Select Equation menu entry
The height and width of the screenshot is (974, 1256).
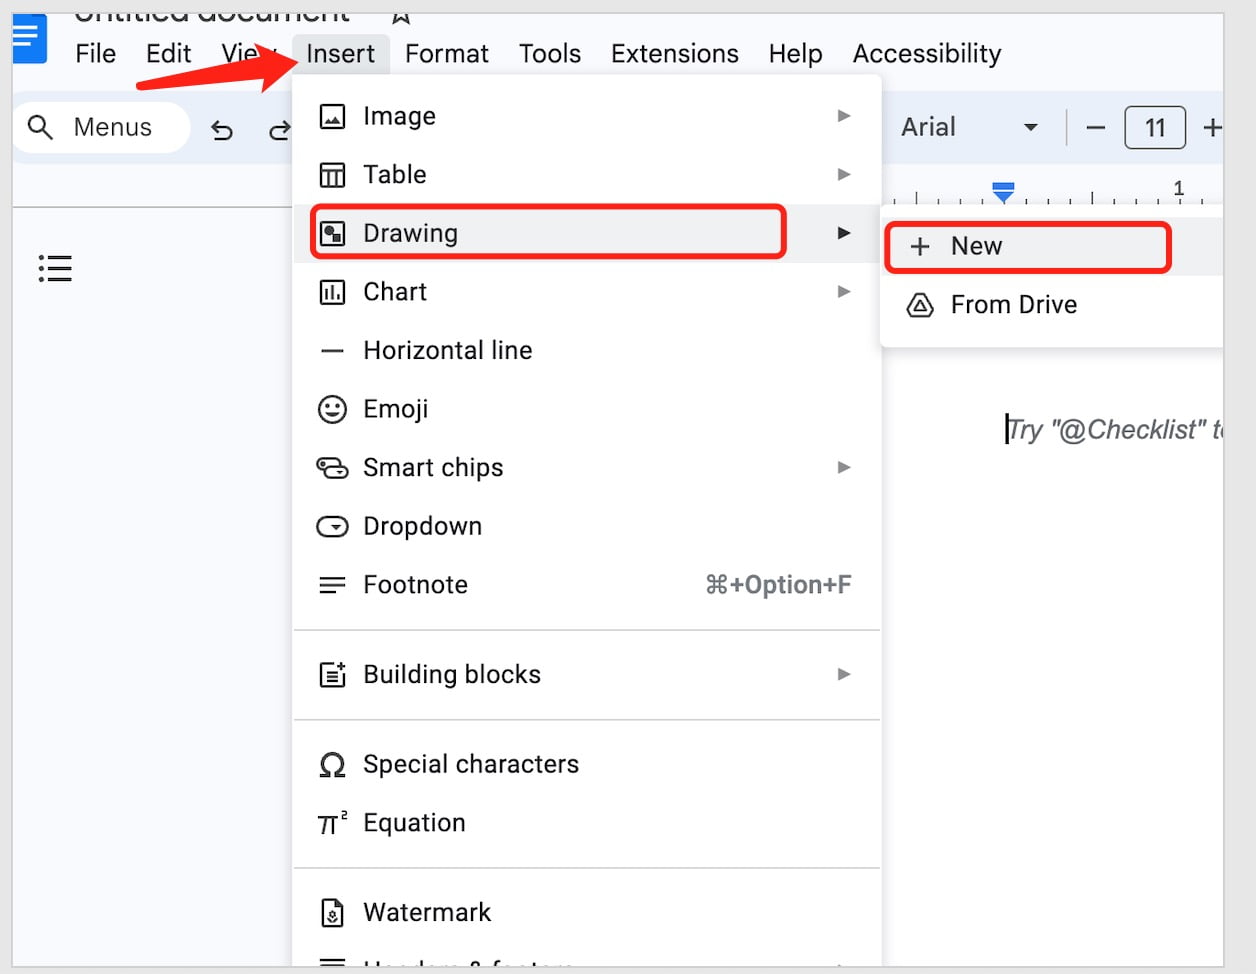[587, 823]
